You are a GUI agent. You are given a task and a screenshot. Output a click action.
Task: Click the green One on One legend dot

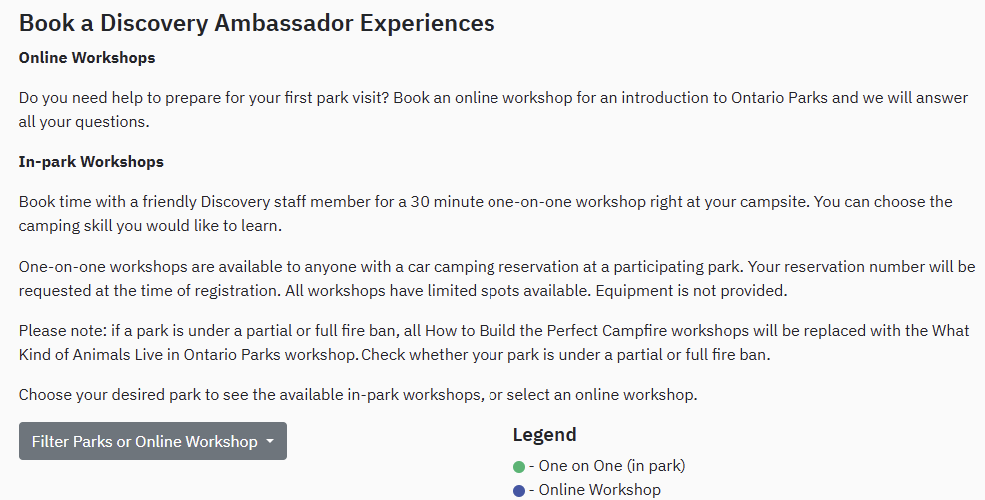519,467
